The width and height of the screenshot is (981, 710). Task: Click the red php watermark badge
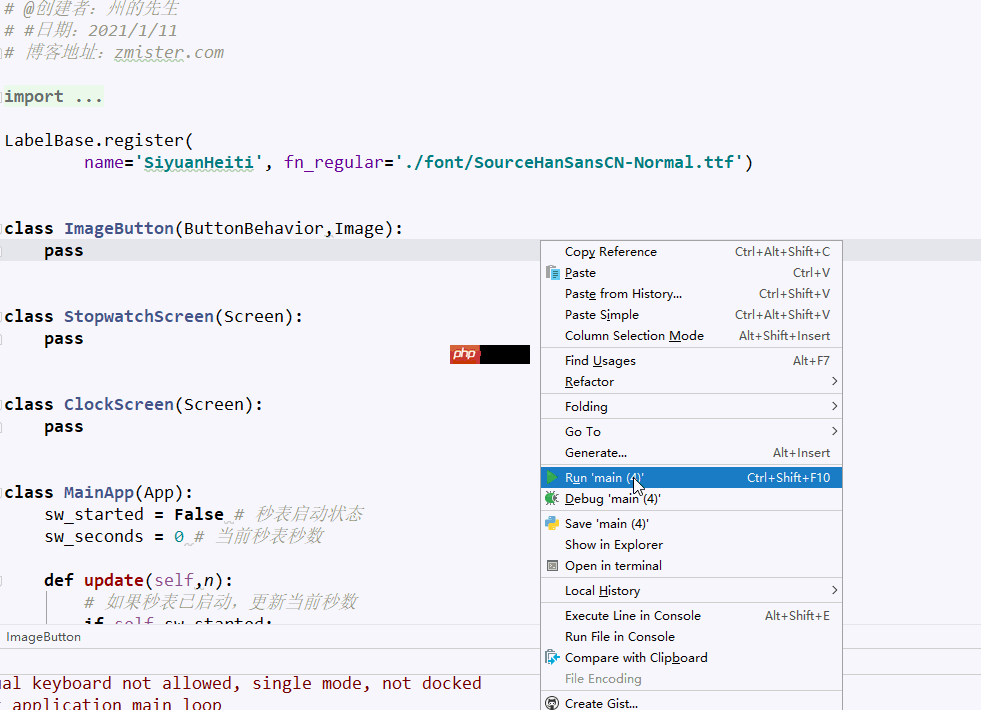[x=465, y=354]
